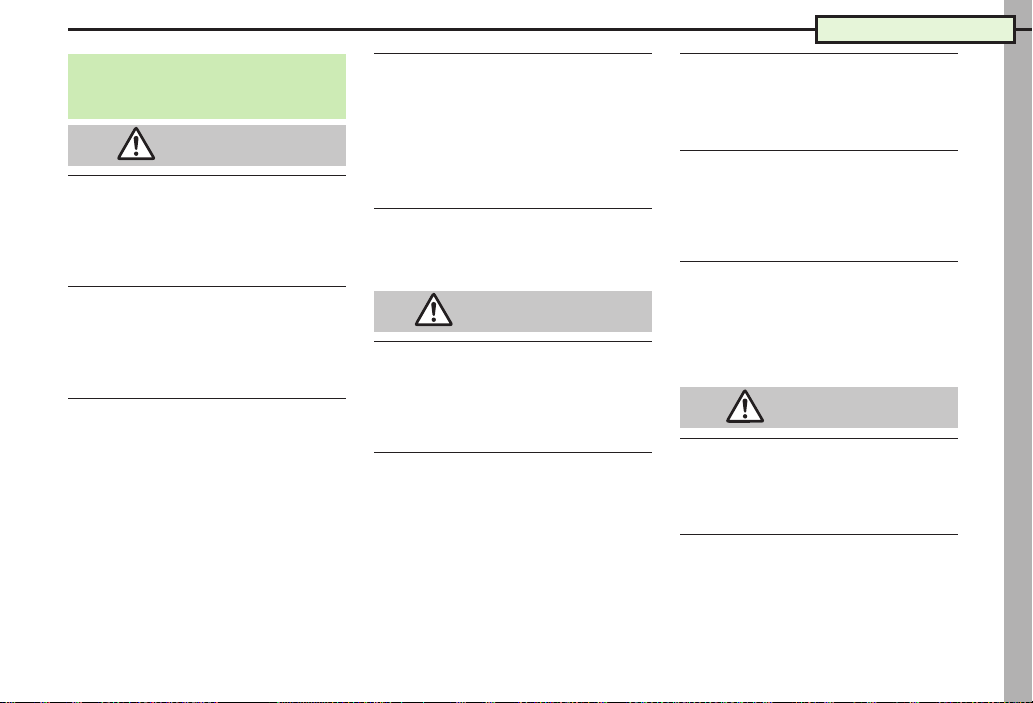Click the topmost divider line of the middle column
This screenshot has width=1033, height=703.
coord(513,53)
